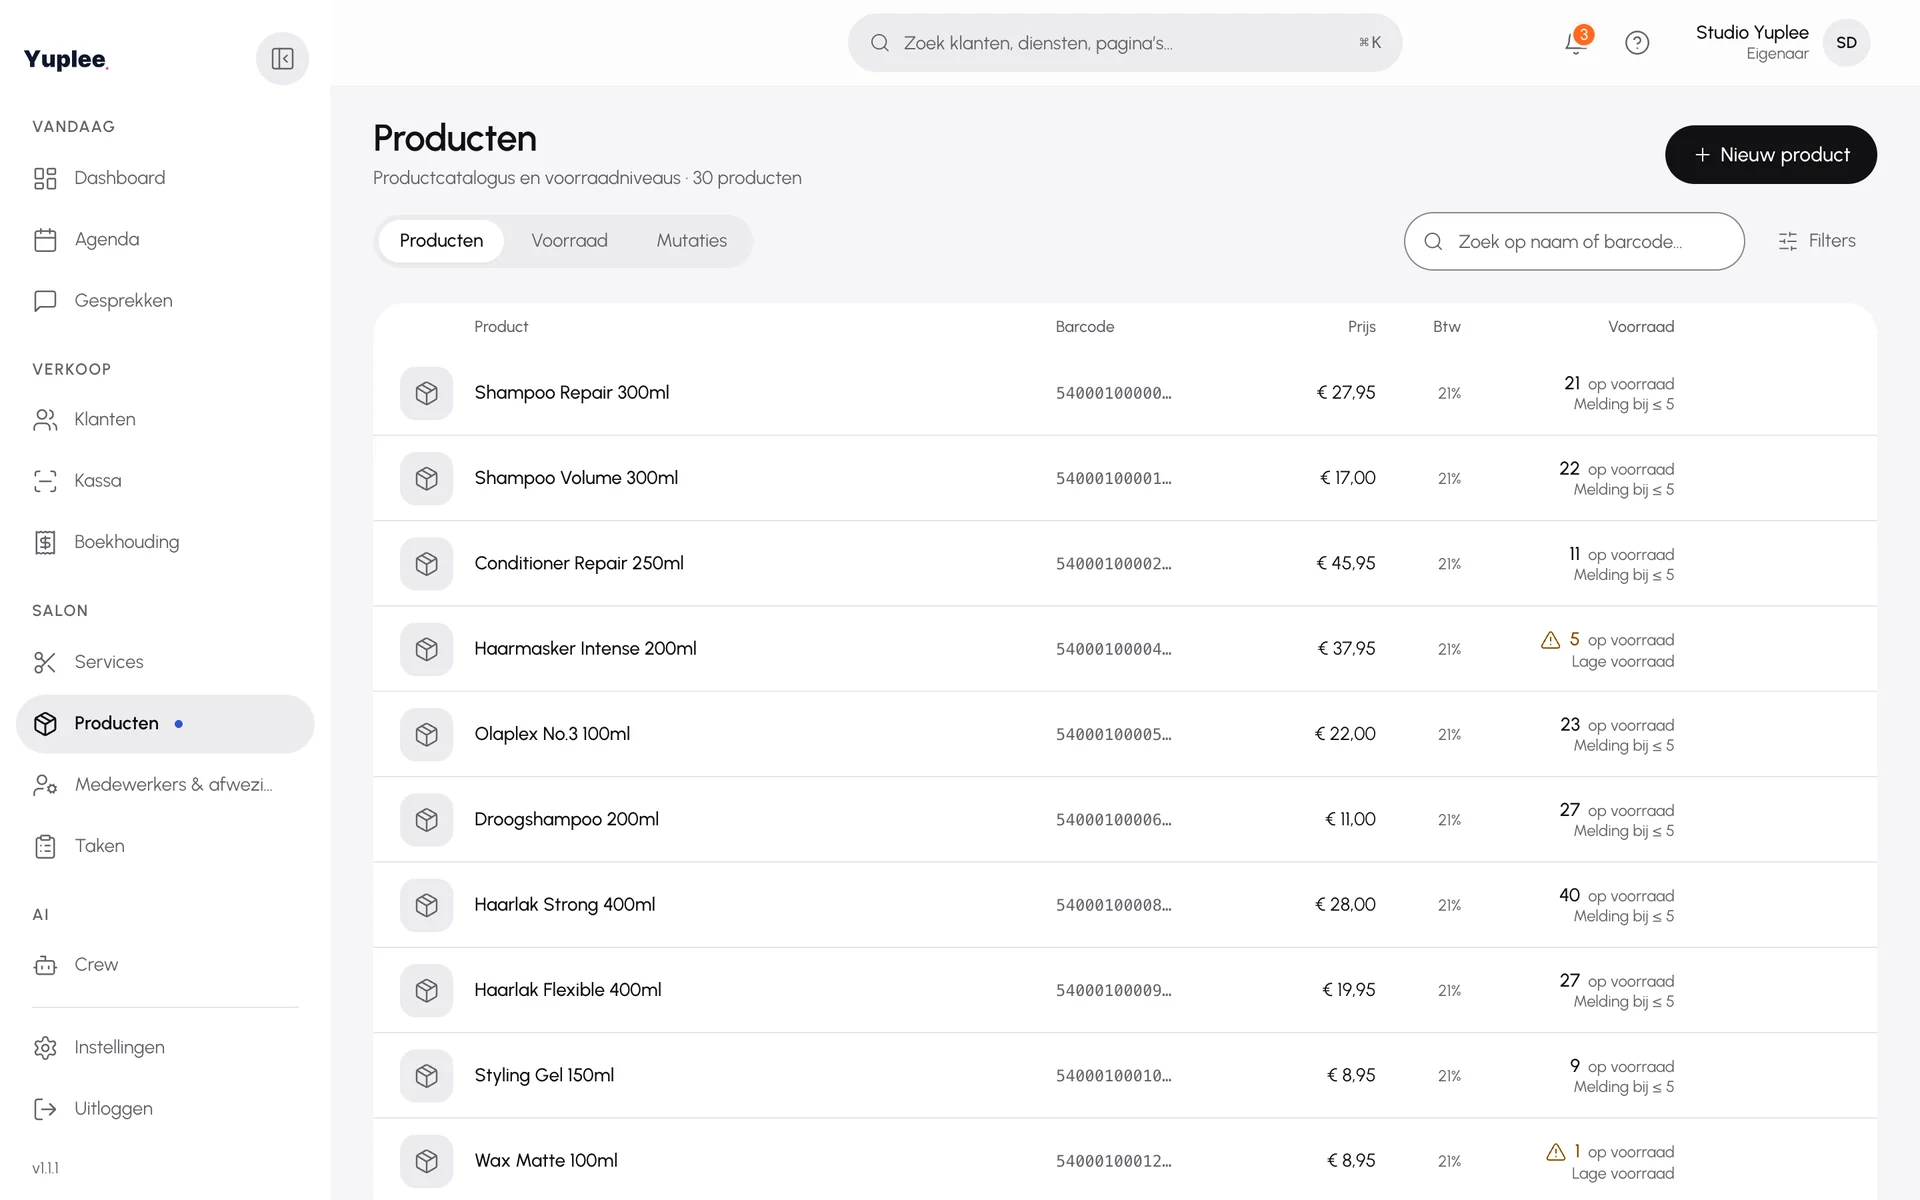Image resolution: width=1920 pixels, height=1200 pixels.
Task: Click the Prijs column header
Action: click(1361, 327)
